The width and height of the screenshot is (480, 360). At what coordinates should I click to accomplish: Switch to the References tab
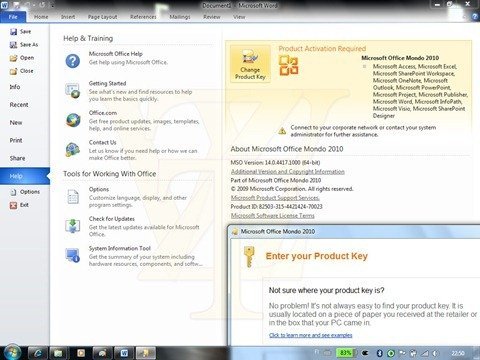(143, 17)
